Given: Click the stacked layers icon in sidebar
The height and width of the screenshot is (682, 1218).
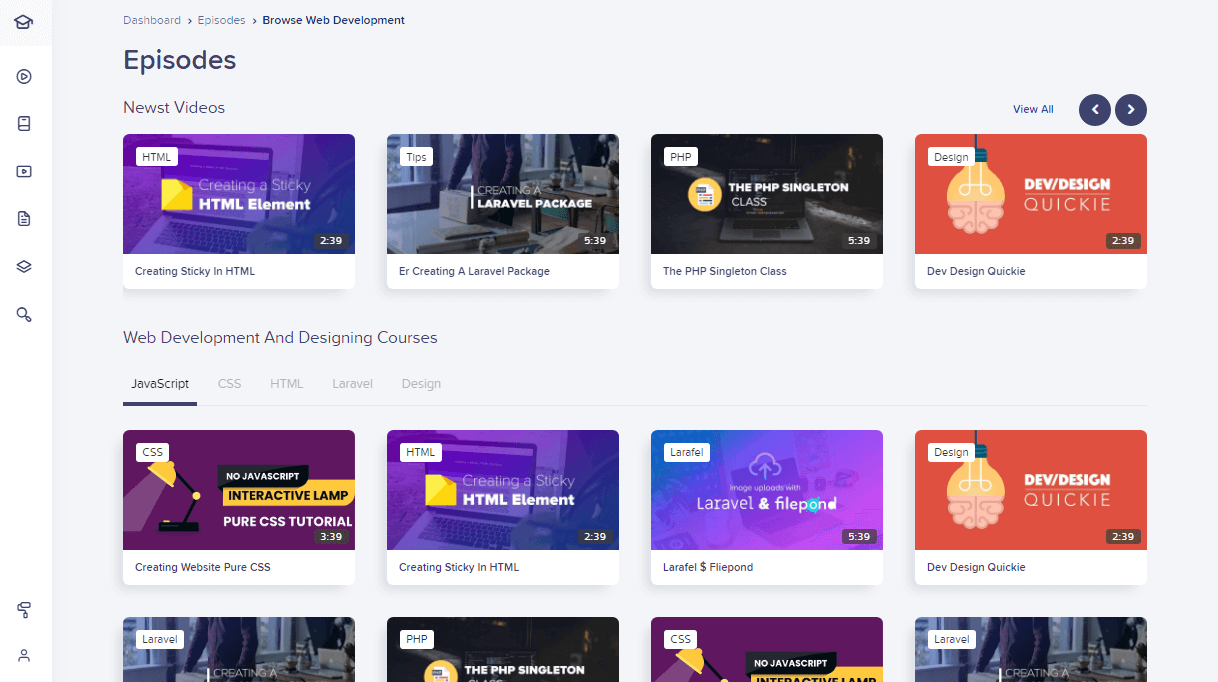Looking at the screenshot, I should point(24,266).
